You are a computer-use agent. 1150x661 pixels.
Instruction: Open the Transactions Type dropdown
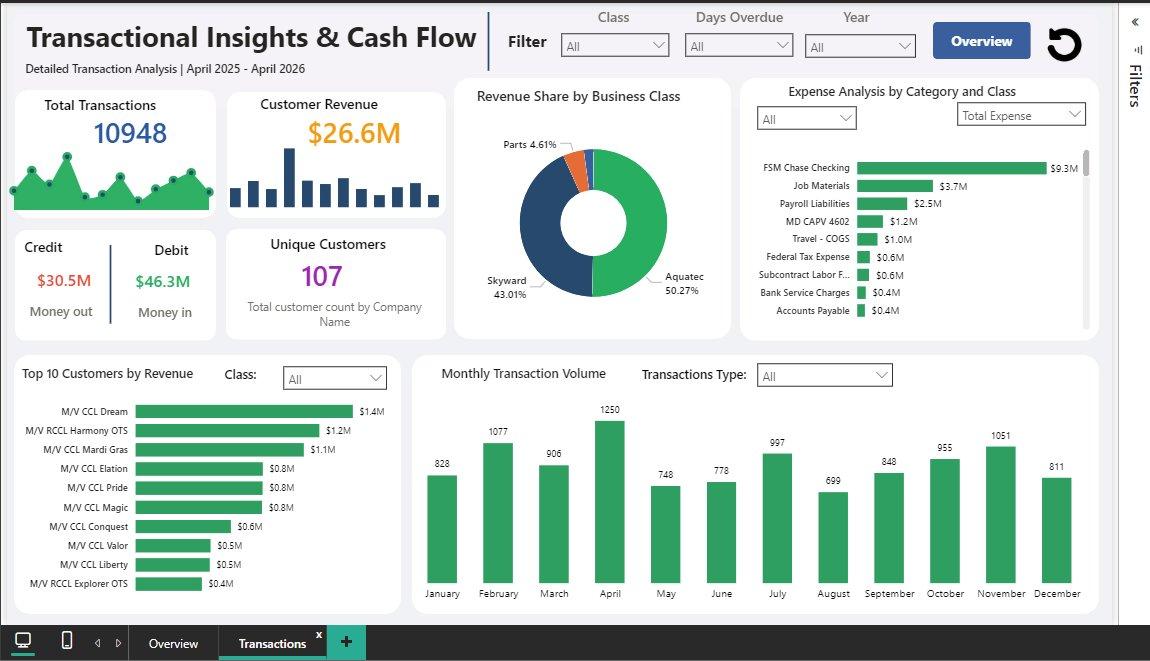824,376
